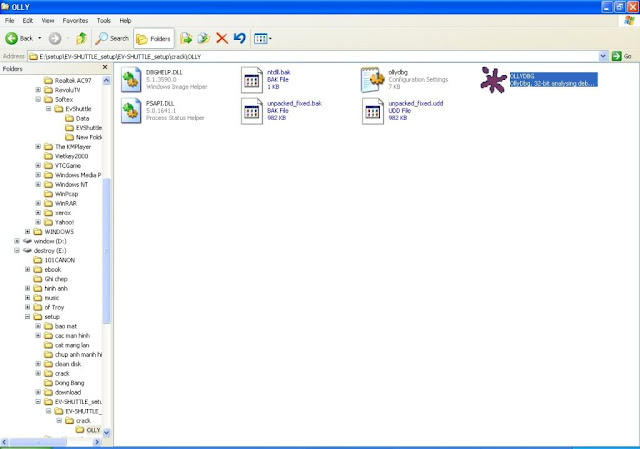Click horizontal scrollbar left arrow in Folders
This screenshot has width=640, height=449.
tap(4, 442)
